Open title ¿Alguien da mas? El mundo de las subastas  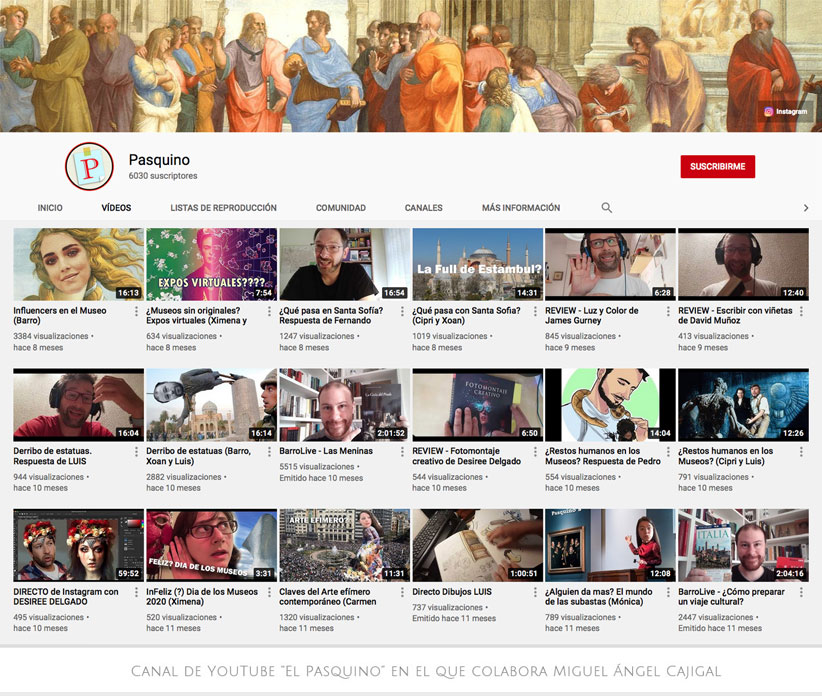[599, 596]
